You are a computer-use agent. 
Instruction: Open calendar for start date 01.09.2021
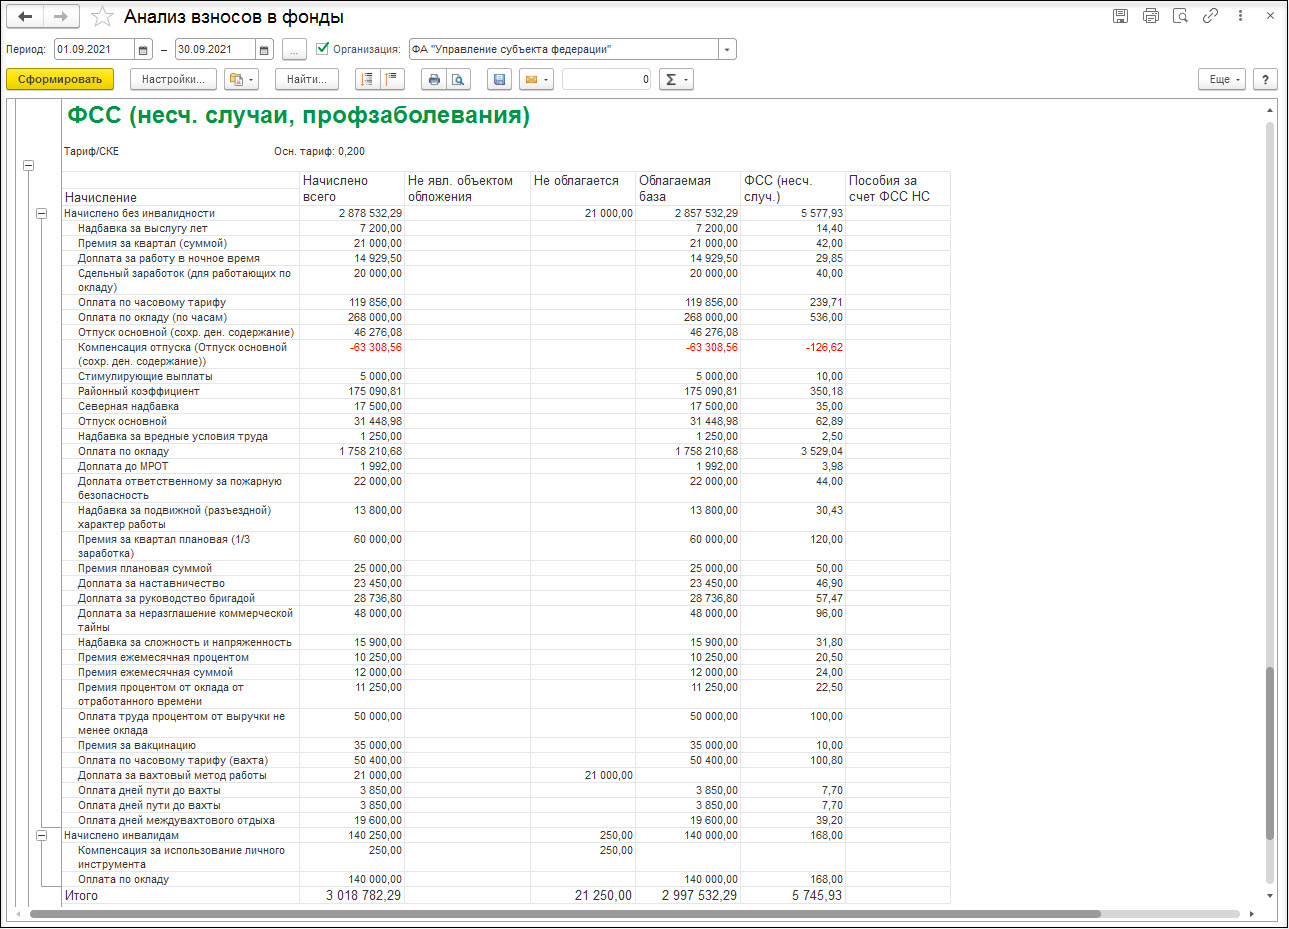(x=144, y=49)
